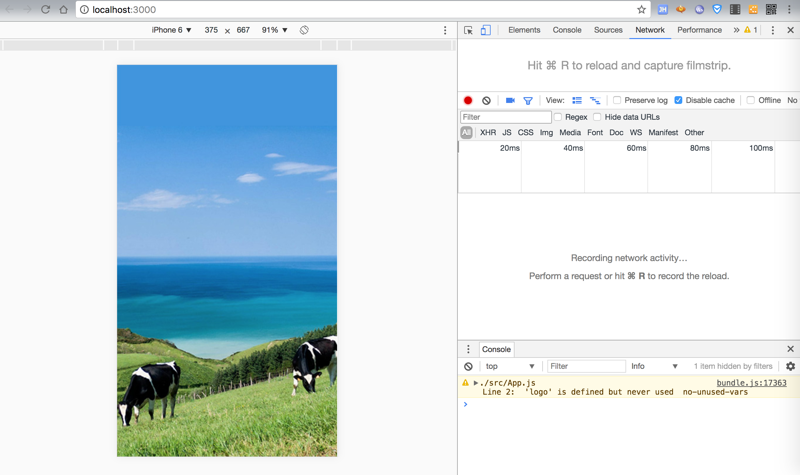Switch to the Performance tab
Screen dimensions: 800x475
pyautogui.click(x=699, y=30)
